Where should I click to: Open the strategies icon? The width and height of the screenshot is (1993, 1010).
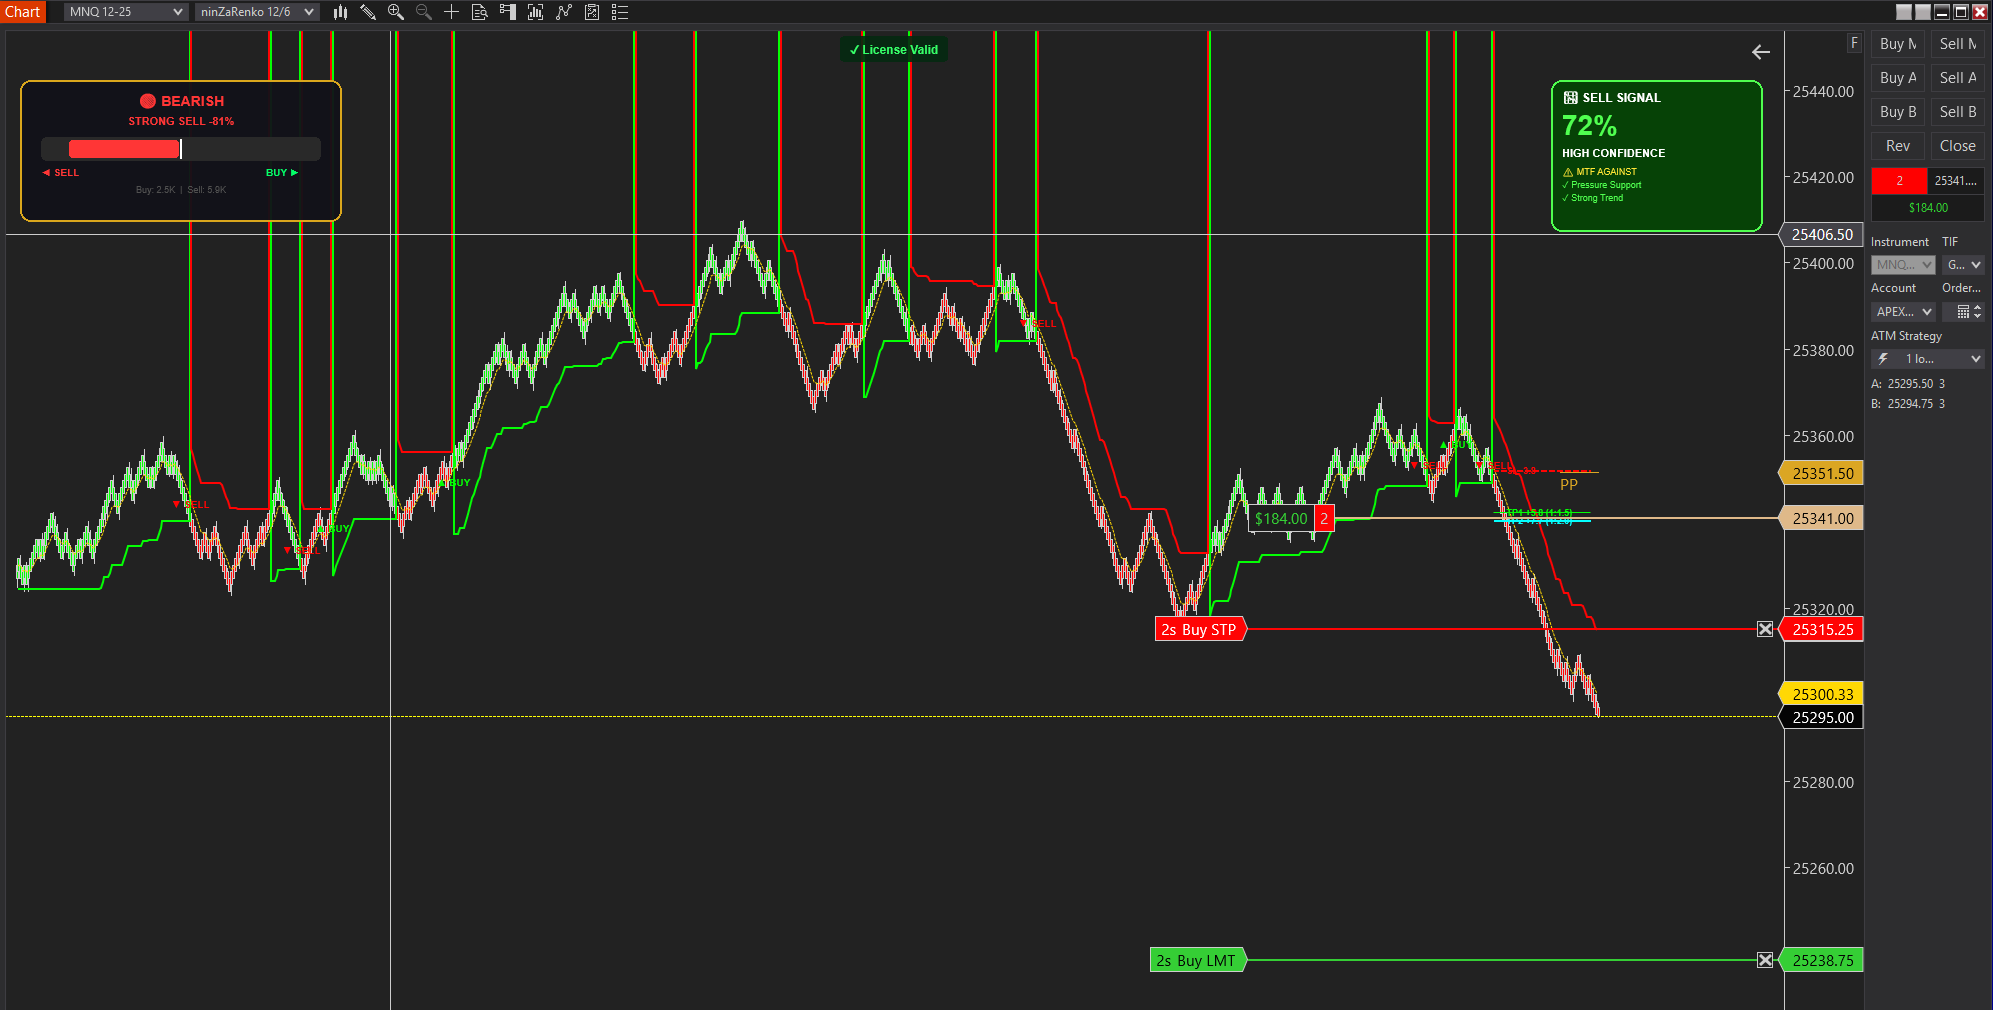(592, 12)
